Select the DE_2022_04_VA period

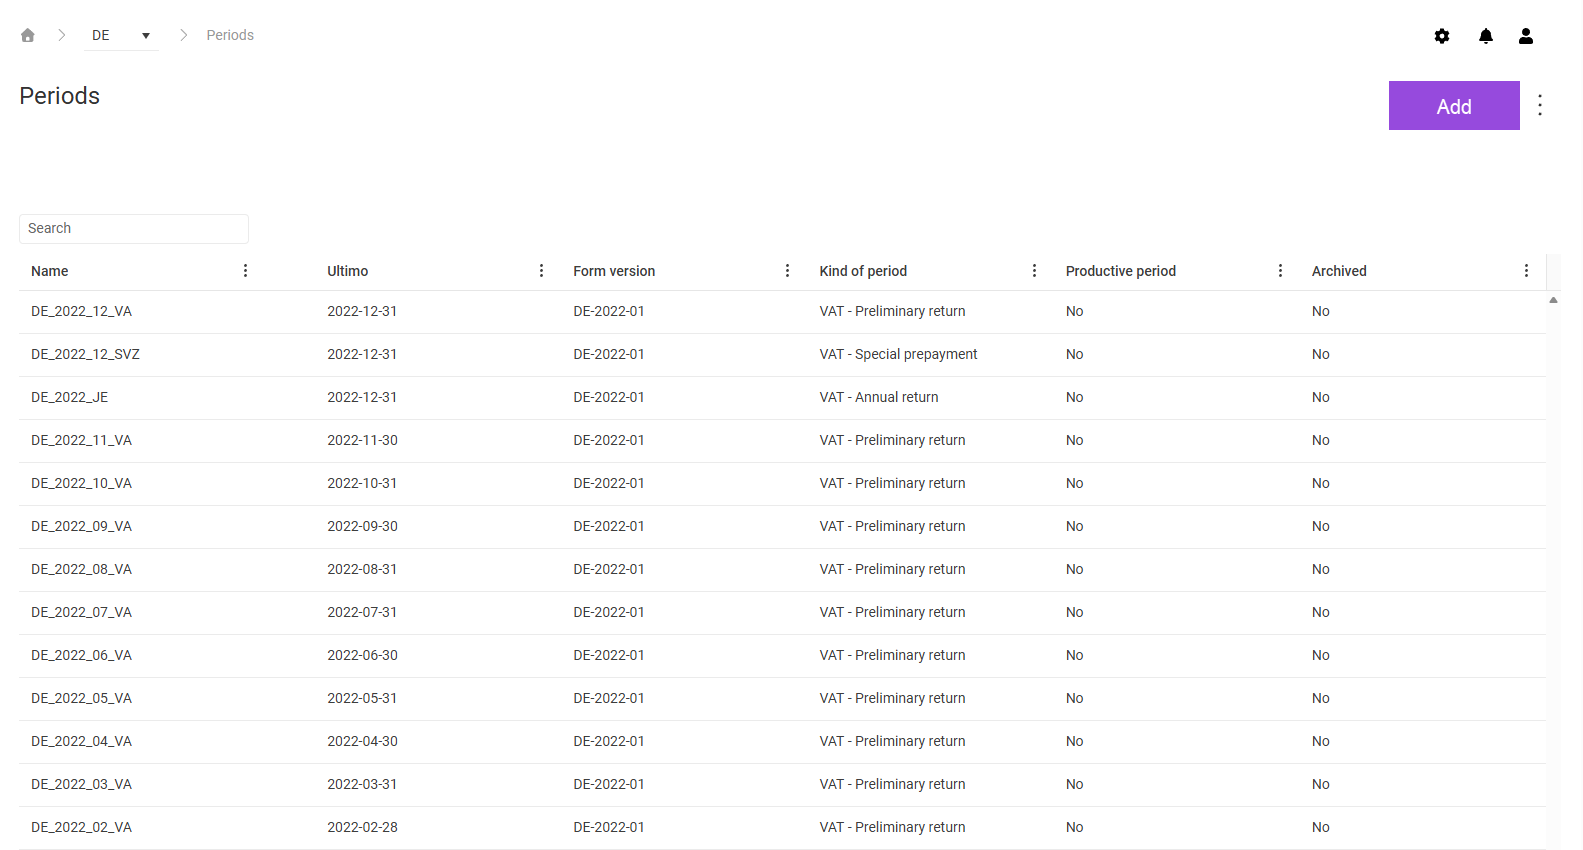point(782,742)
